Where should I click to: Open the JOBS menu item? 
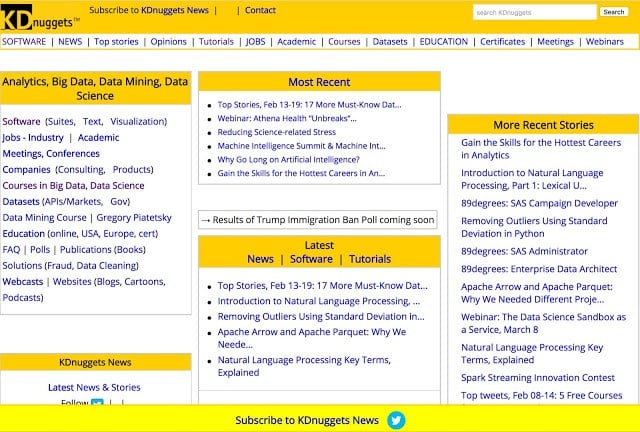256,42
